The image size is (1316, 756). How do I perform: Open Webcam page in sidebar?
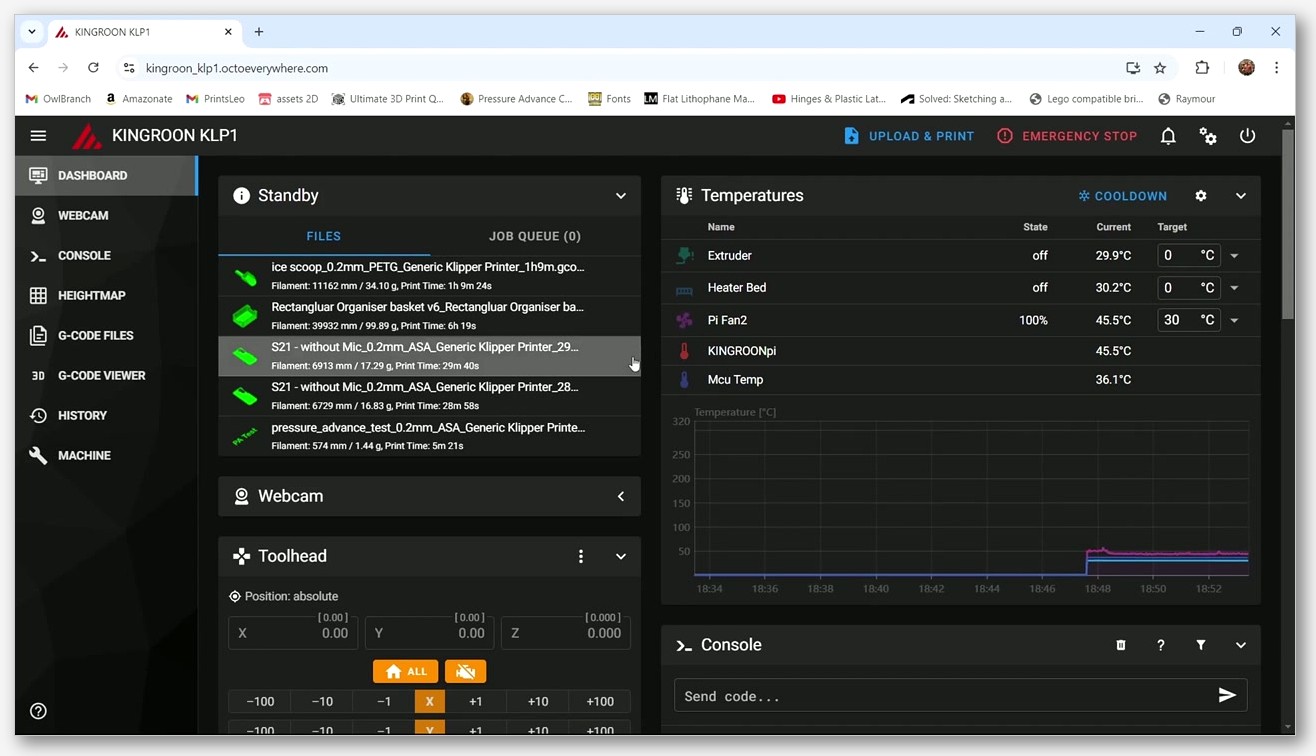106,216
